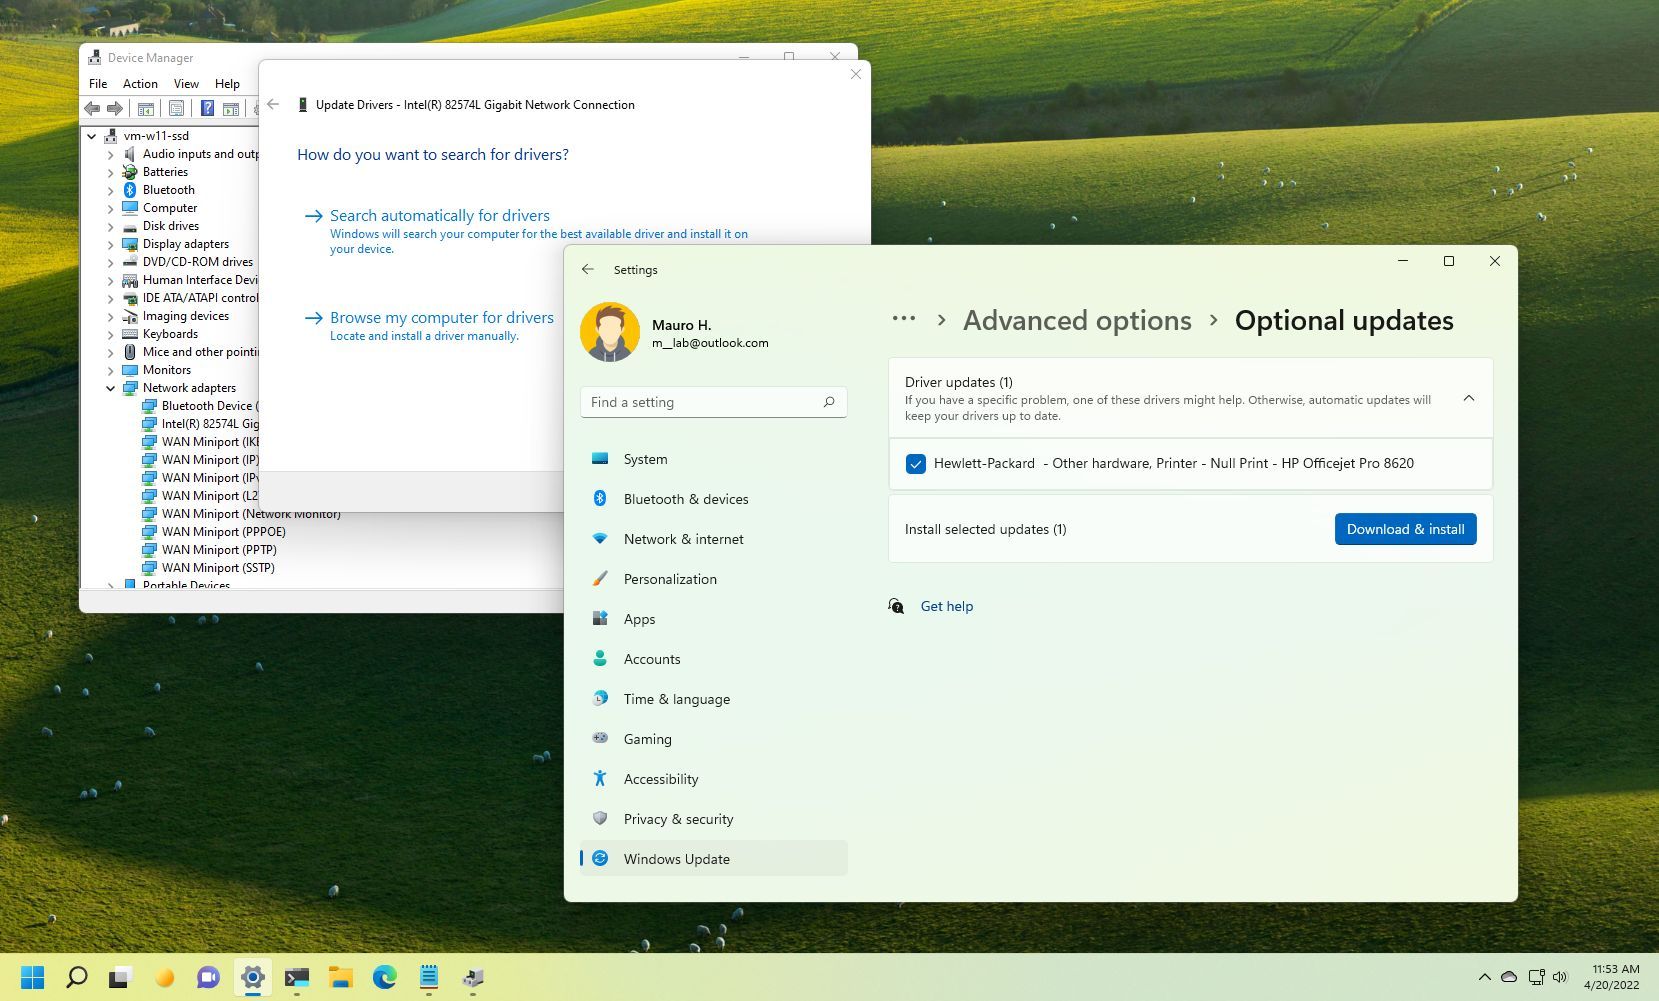
Task: Click the Back arrow in Device Manager toolbar
Action: coord(92,108)
